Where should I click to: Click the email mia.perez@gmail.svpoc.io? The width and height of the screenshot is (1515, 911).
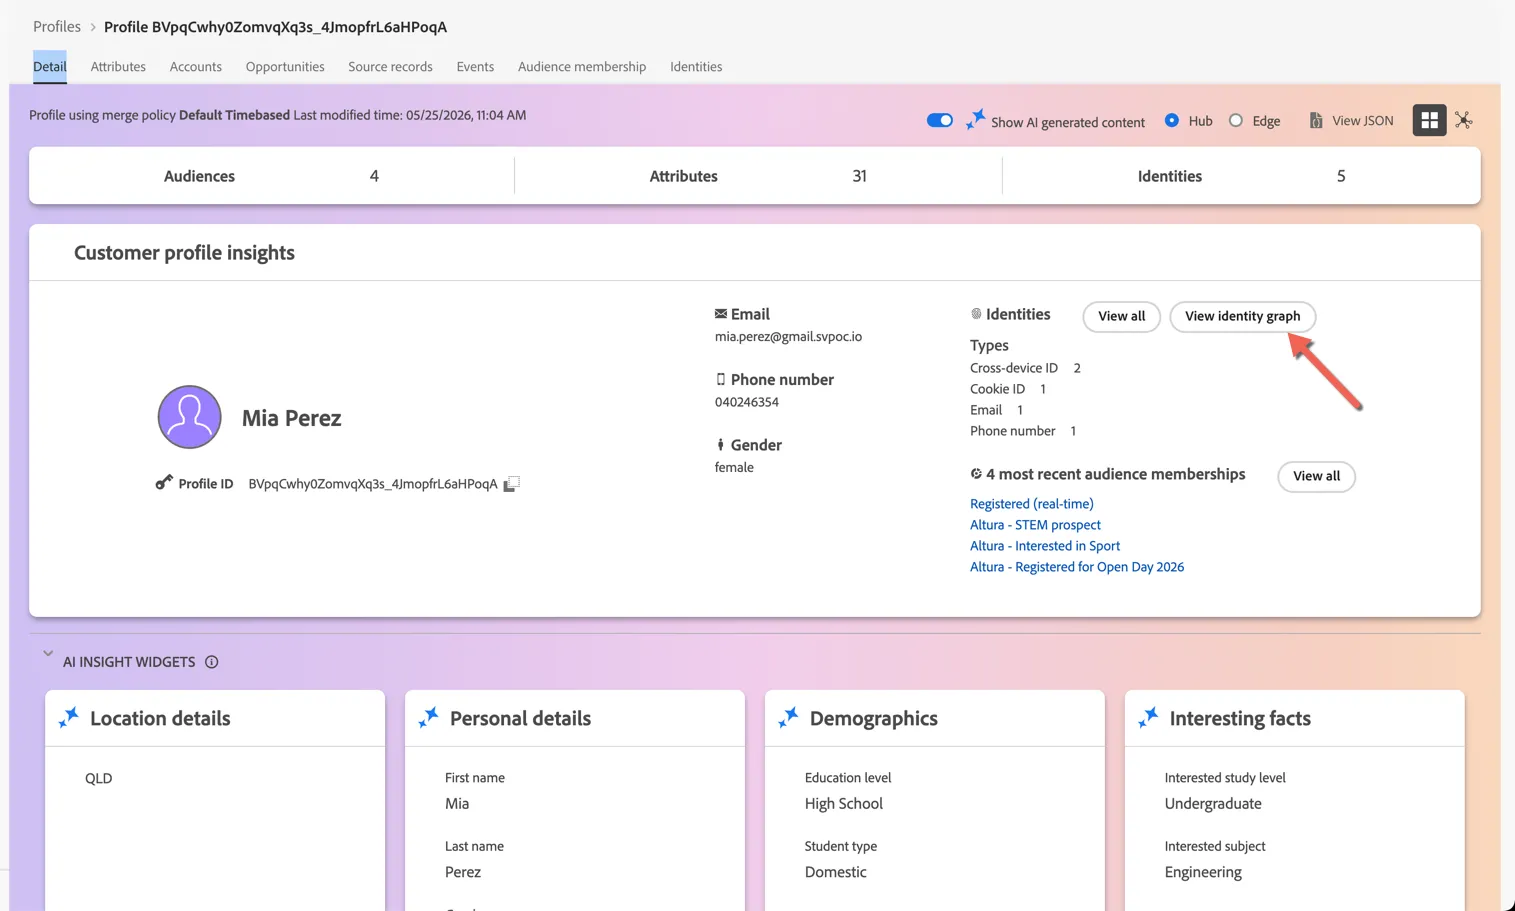coord(788,337)
